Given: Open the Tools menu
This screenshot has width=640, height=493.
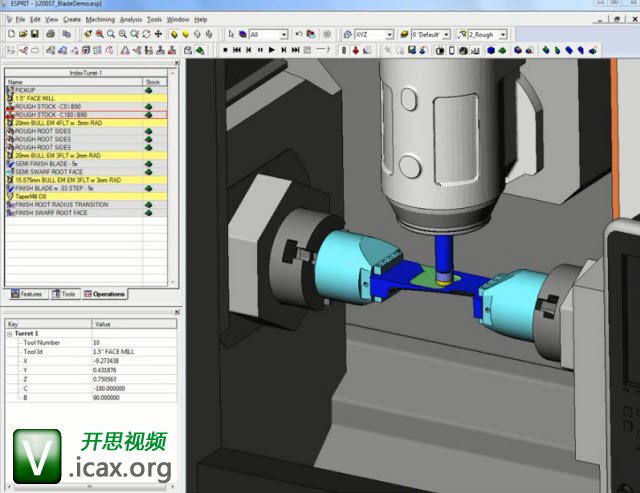Looking at the screenshot, I should coord(154,19).
